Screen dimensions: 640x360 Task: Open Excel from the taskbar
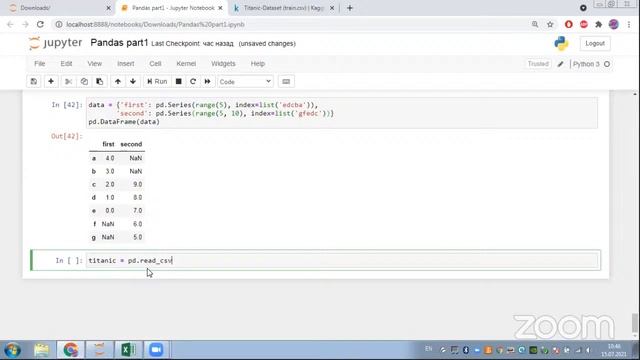[128, 350]
